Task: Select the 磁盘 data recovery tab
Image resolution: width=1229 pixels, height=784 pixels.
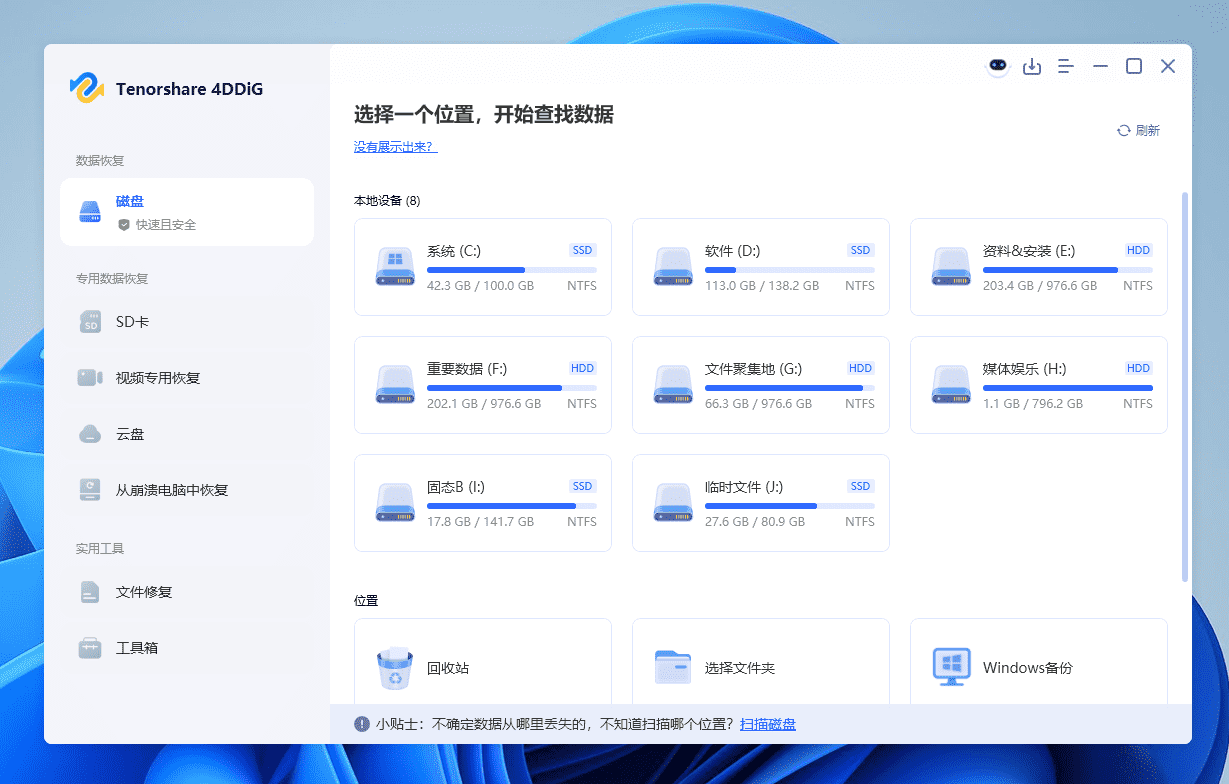Action: coord(186,211)
